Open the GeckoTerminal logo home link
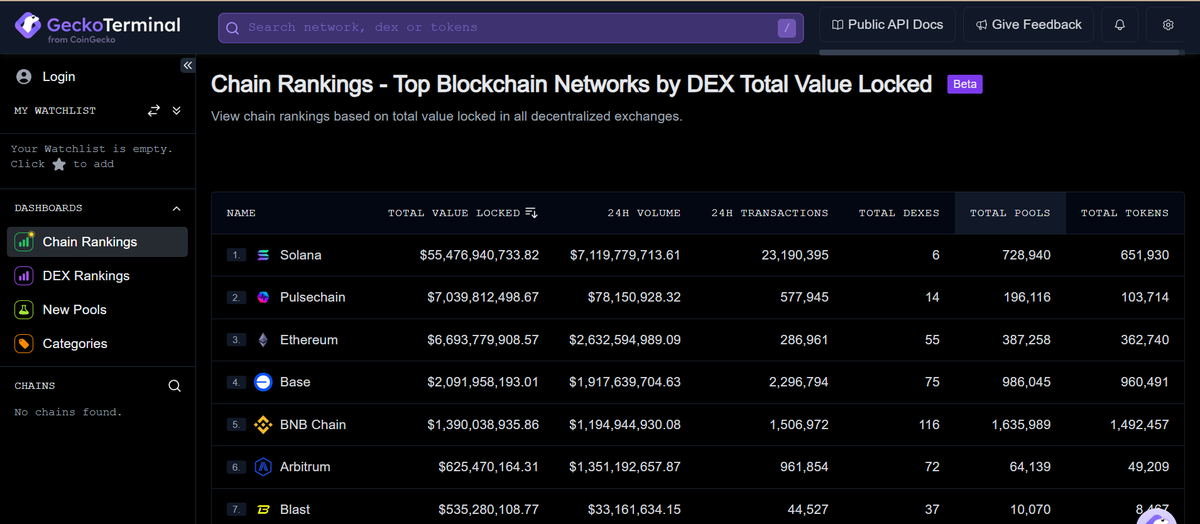This screenshot has height=524, width=1200. tap(97, 27)
